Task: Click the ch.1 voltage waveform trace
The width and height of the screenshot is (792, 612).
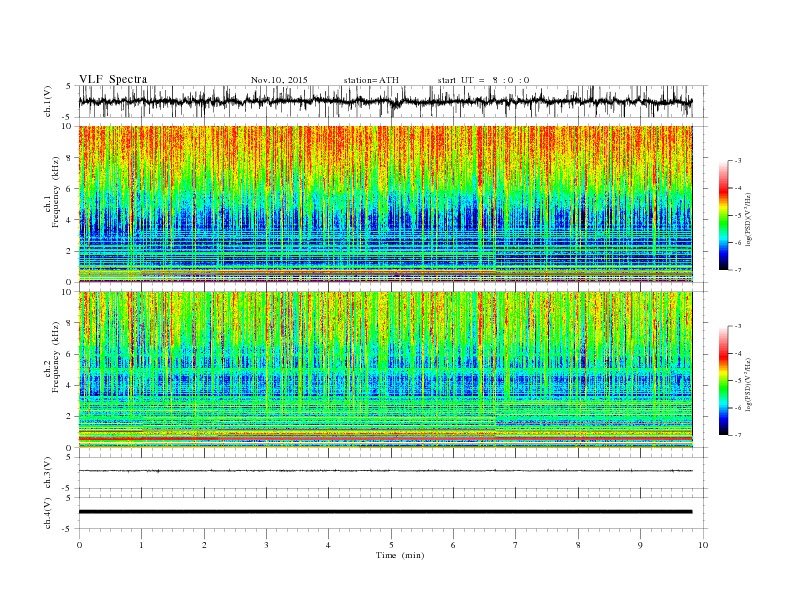Action: click(385, 101)
